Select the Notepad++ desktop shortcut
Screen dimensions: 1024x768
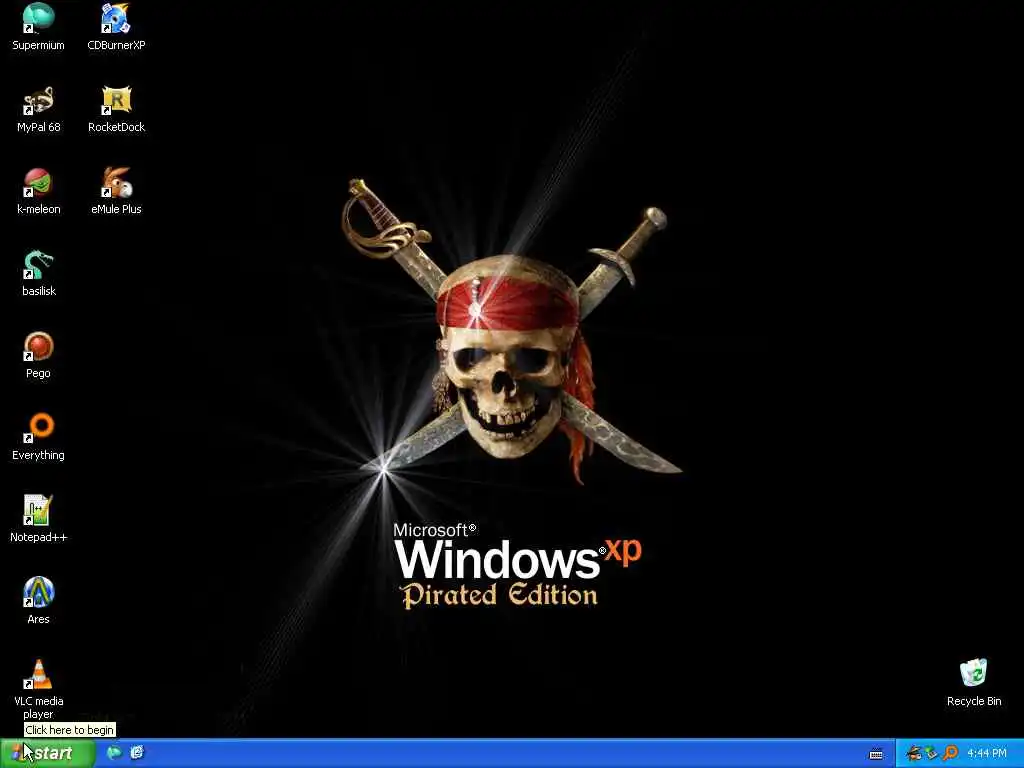pos(38,519)
